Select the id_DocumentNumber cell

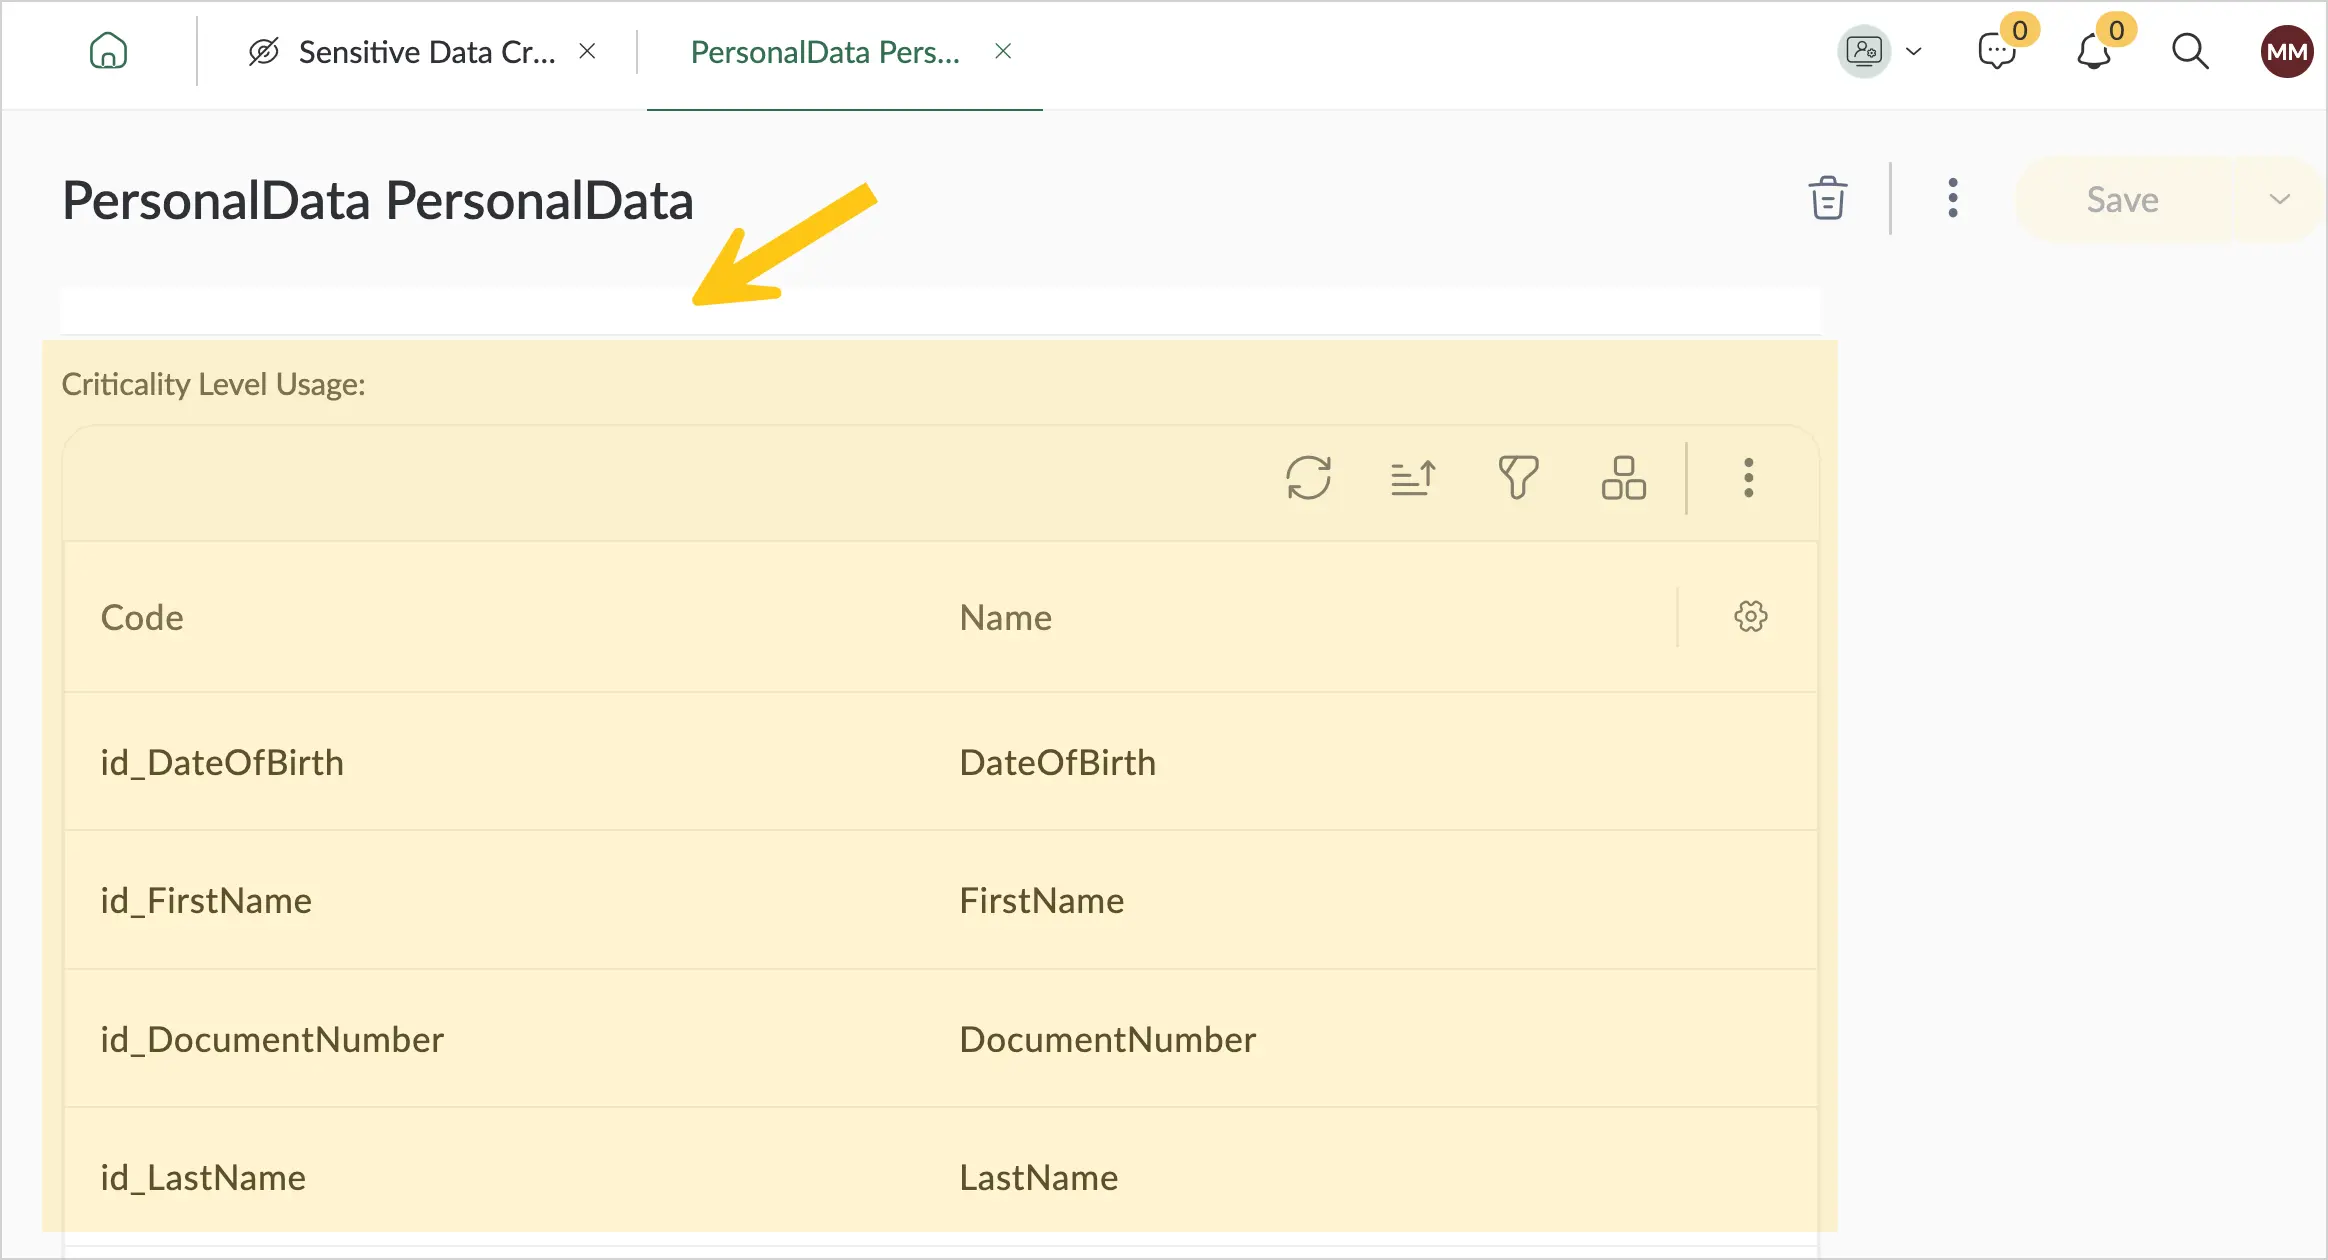pos(272,1039)
